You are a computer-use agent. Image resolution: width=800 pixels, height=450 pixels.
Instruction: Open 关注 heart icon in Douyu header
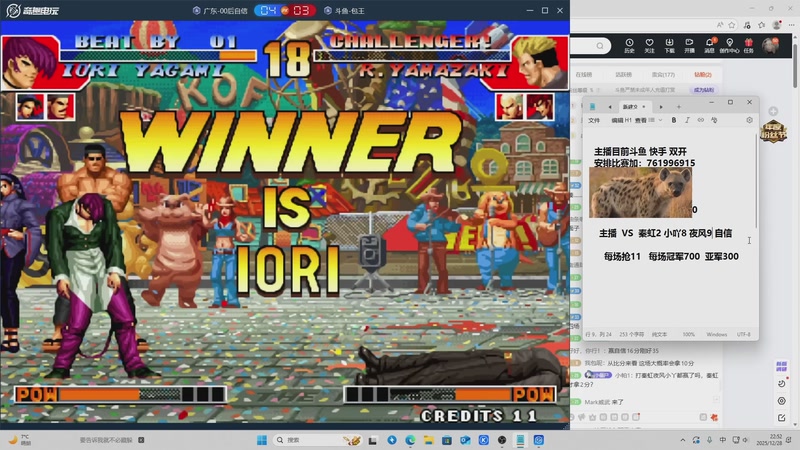click(x=649, y=45)
